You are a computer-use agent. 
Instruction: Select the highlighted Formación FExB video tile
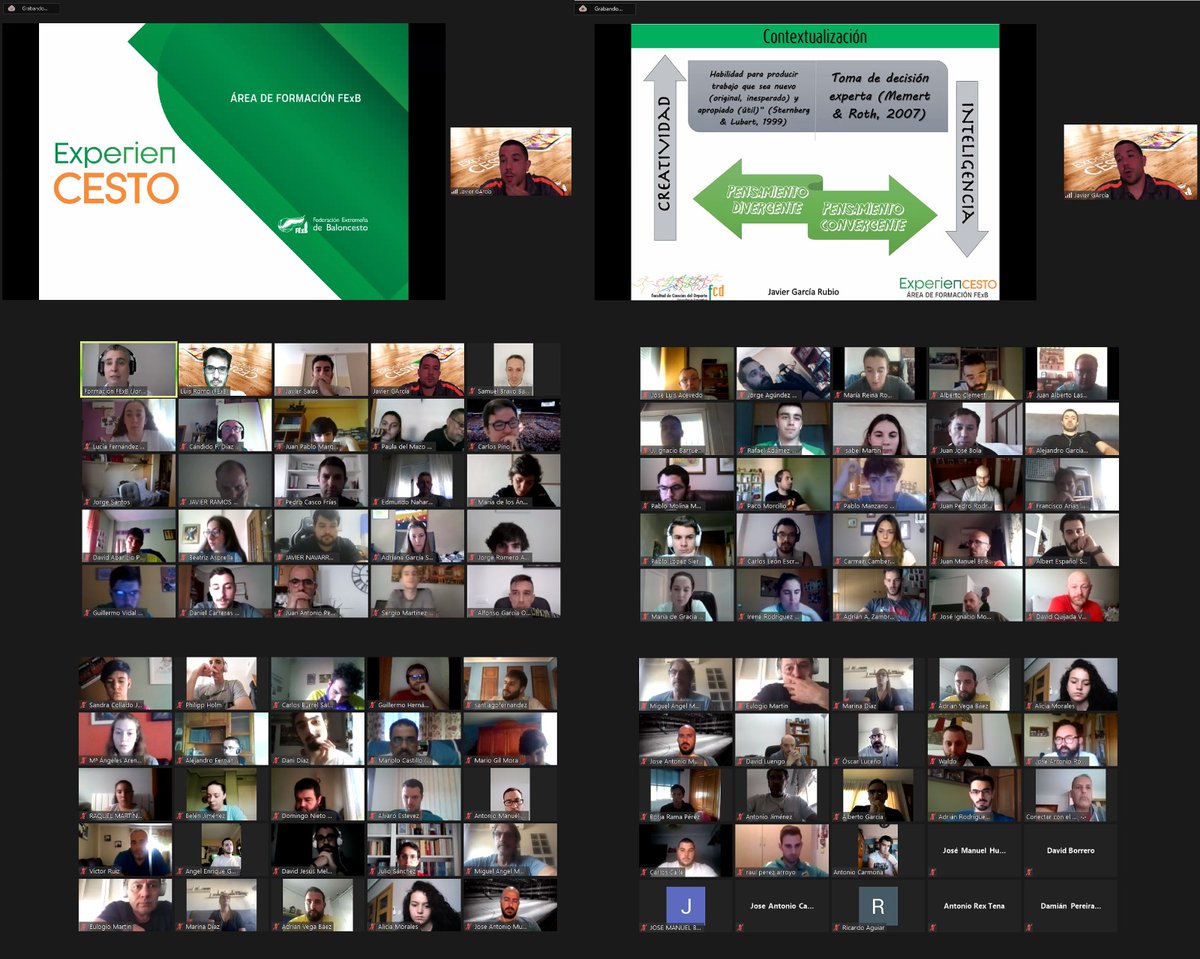(x=129, y=369)
